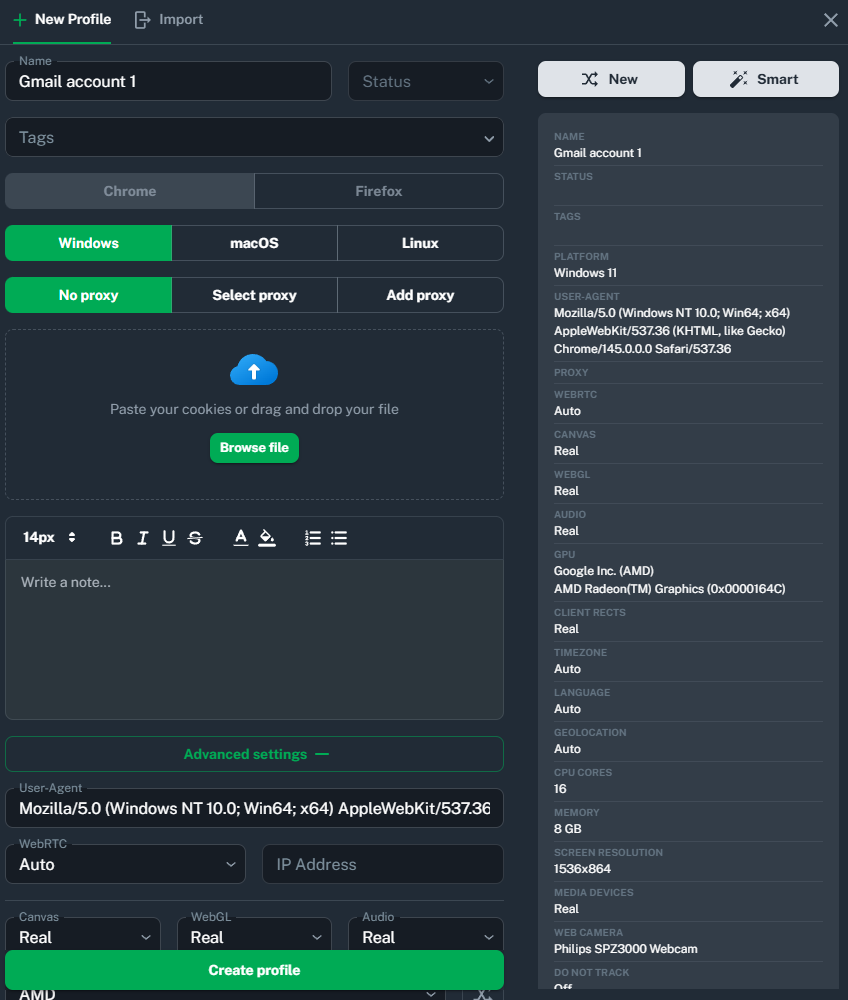Insert a numbered list in note

click(x=313, y=538)
